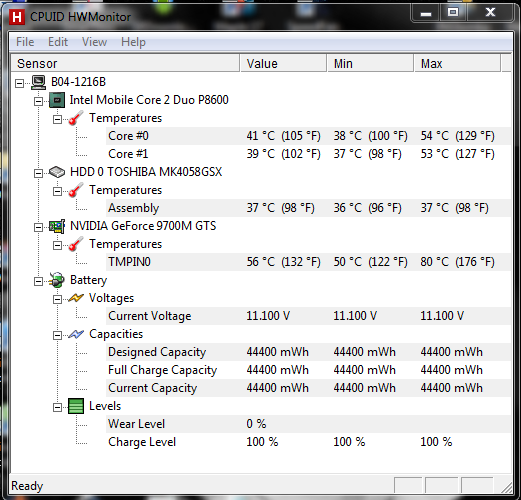The height and width of the screenshot is (500, 521).
Task: Click the Capacities graph line icon
Action: 76,334
